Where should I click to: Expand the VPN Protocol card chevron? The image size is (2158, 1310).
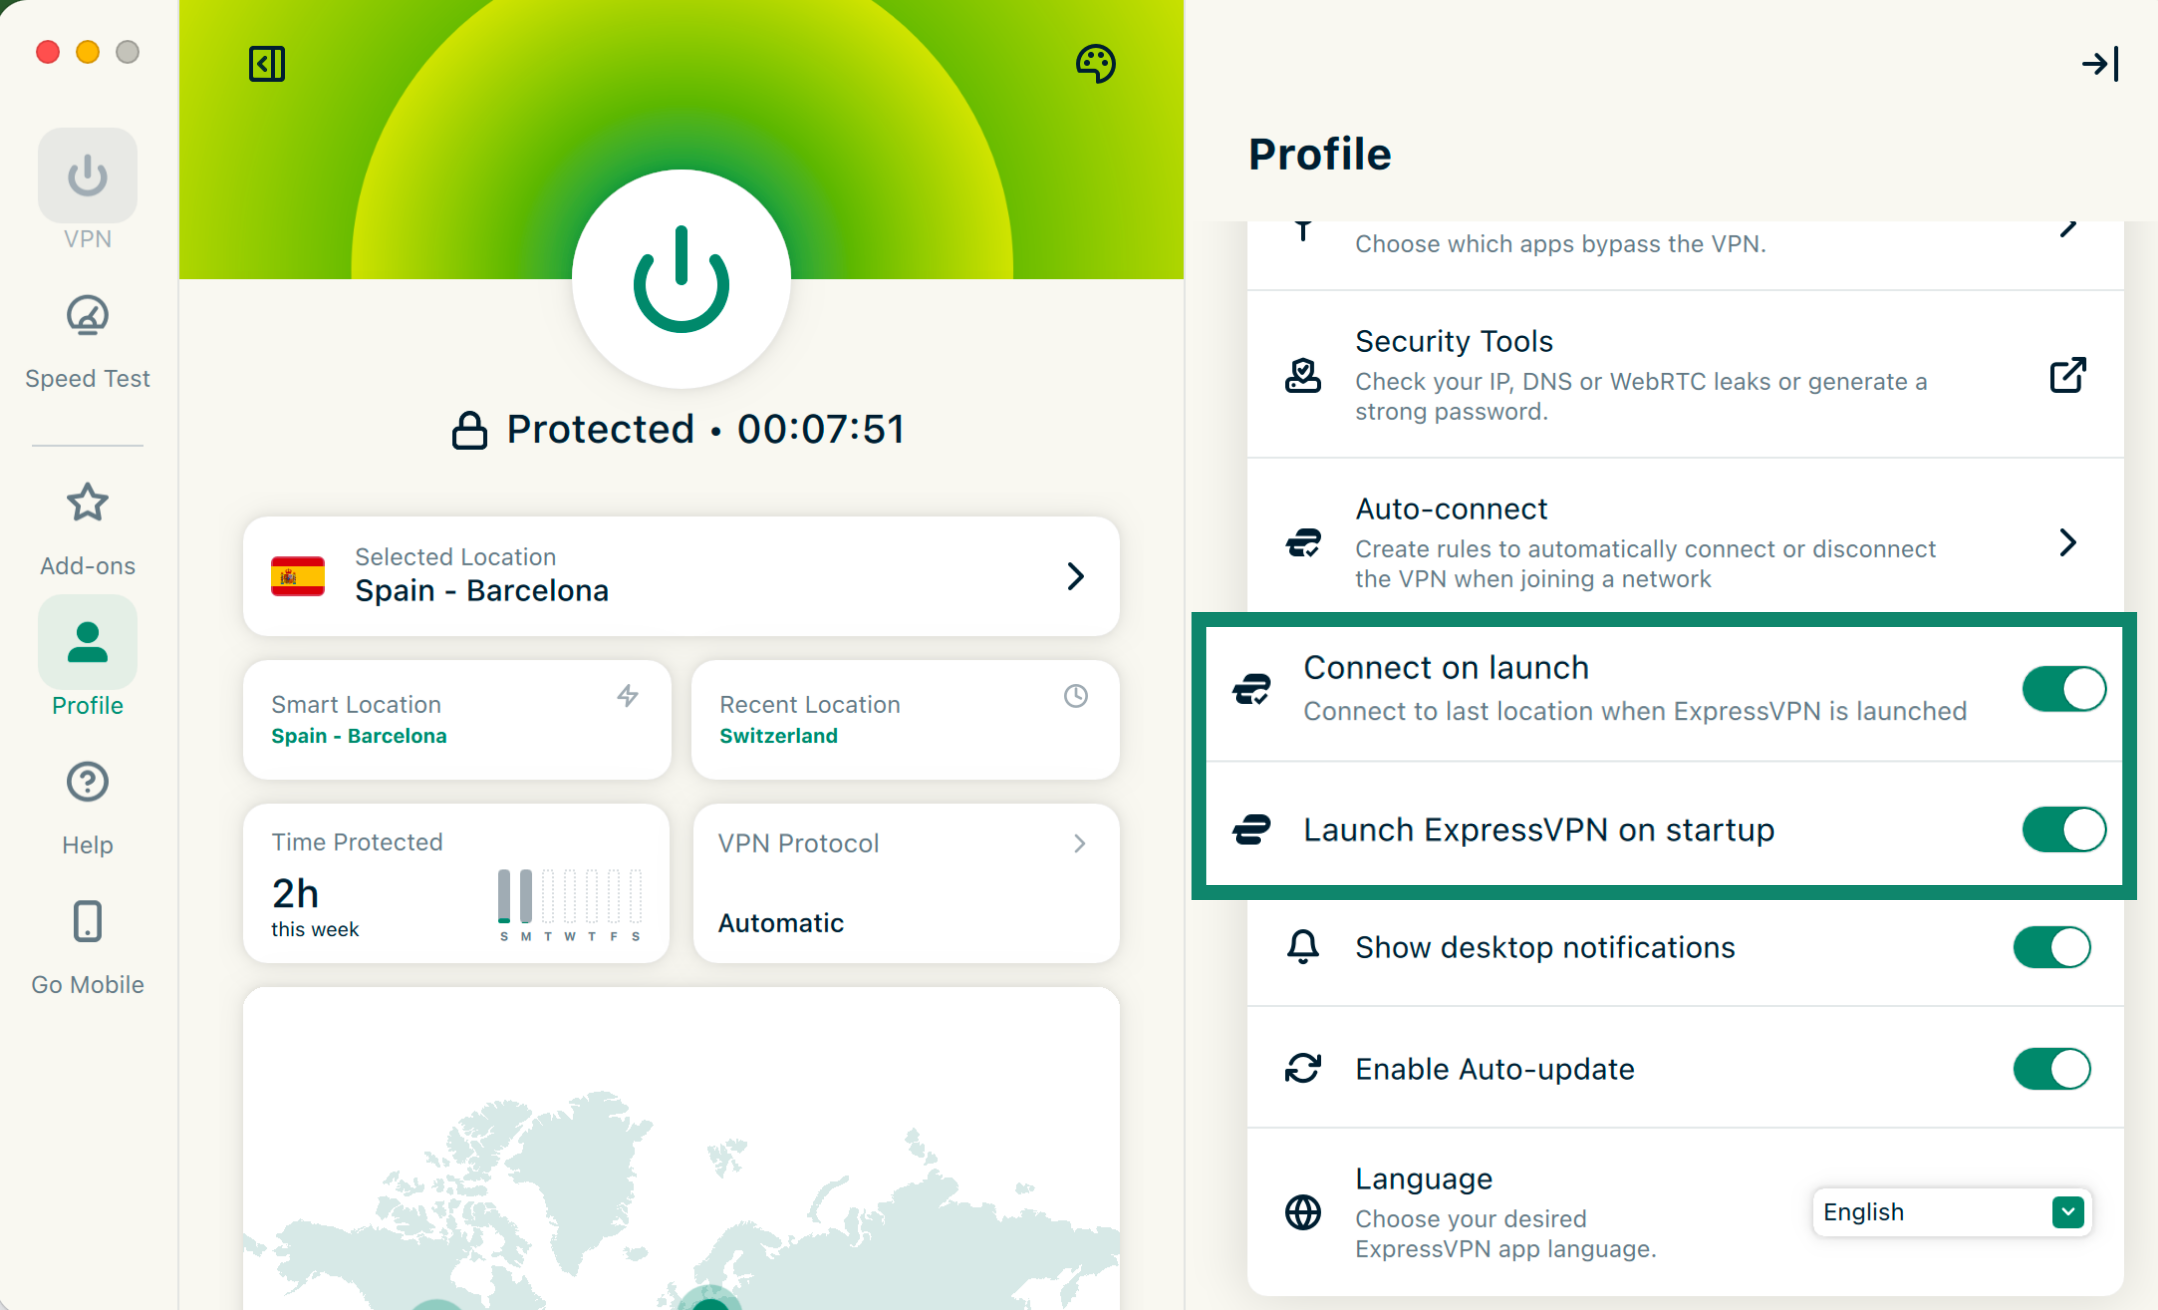tap(1079, 844)
